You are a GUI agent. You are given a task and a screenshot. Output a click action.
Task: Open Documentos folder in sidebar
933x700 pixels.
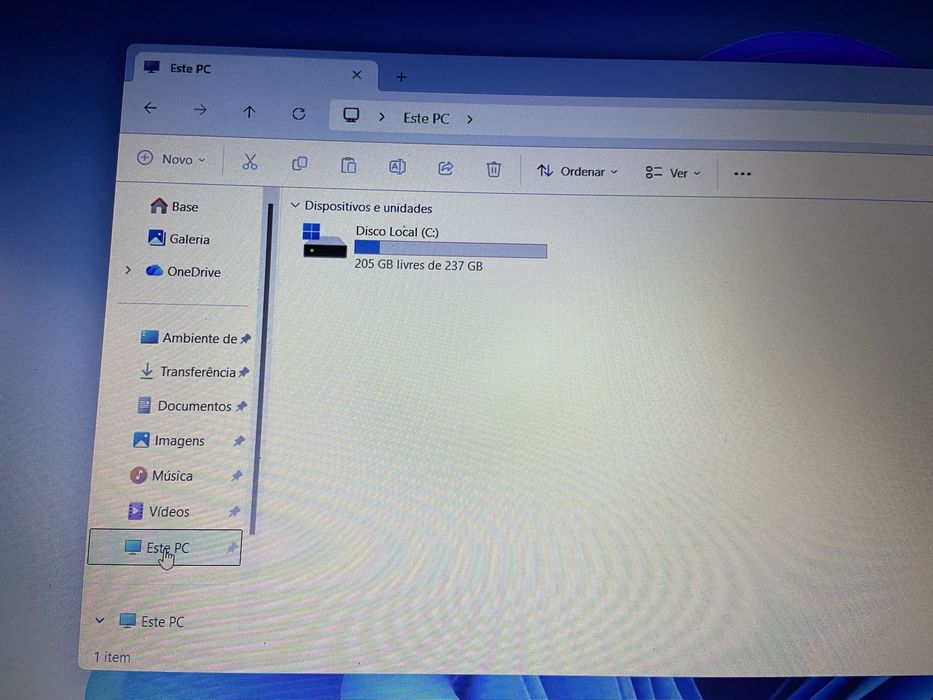[184, 406]
